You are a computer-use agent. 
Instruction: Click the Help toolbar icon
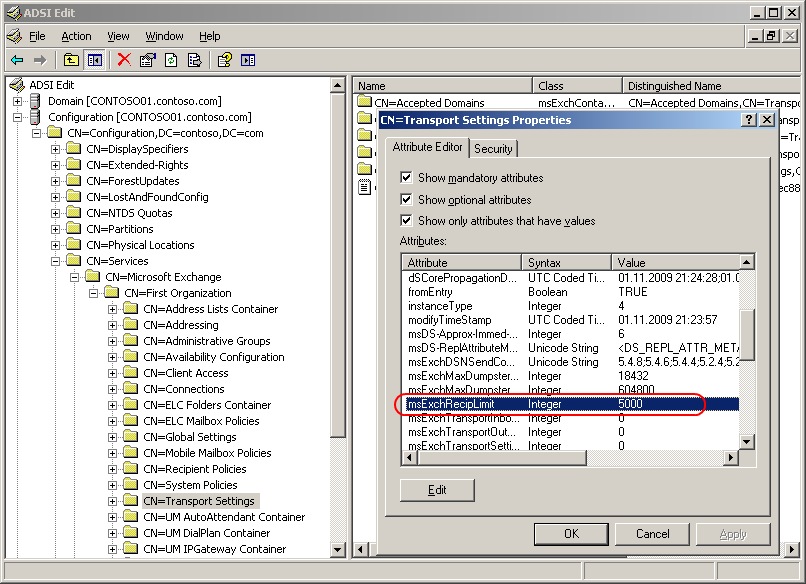click(225, 60)
